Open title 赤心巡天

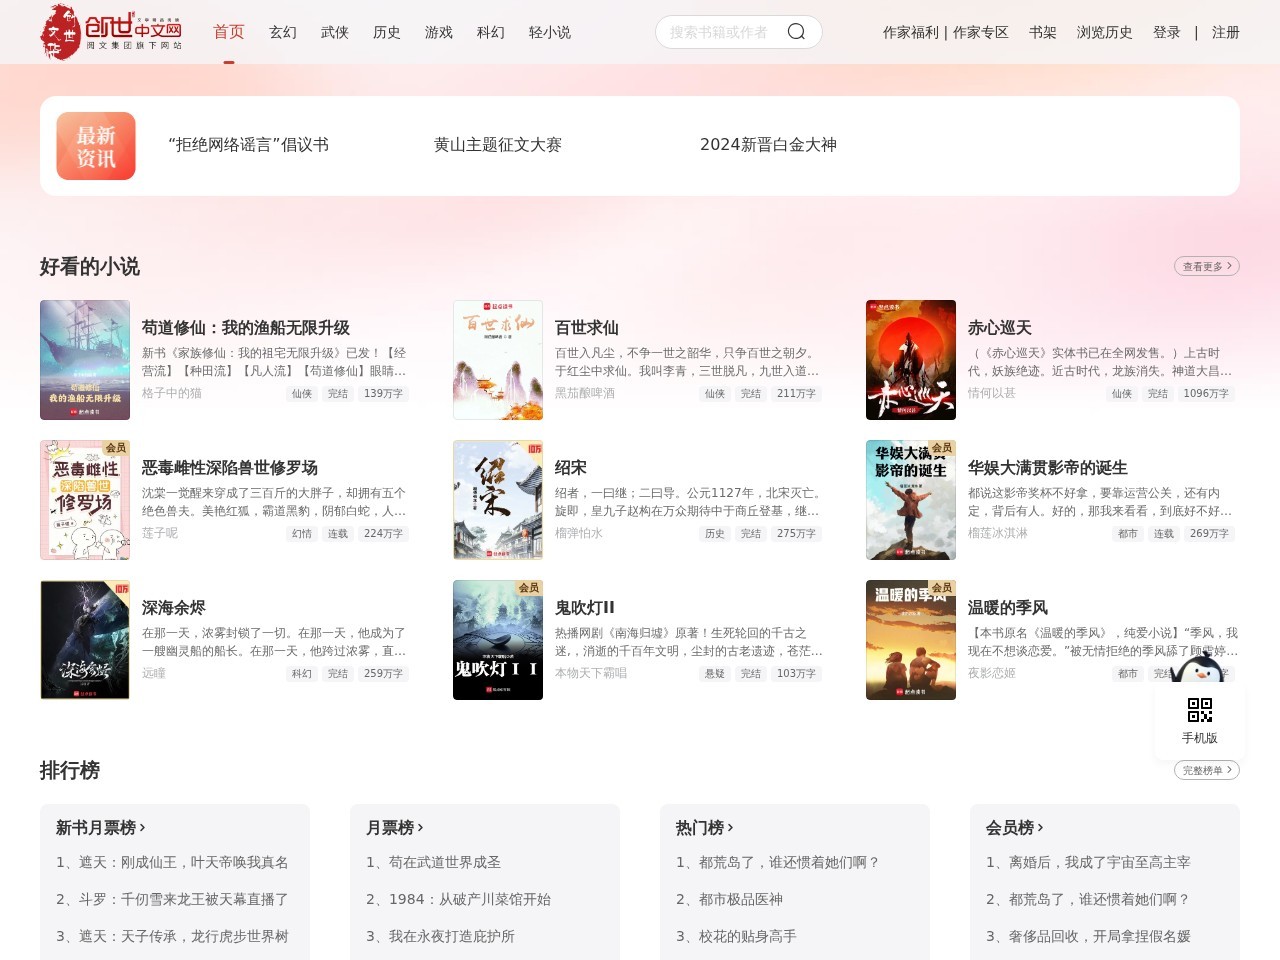click(1000, 328)
